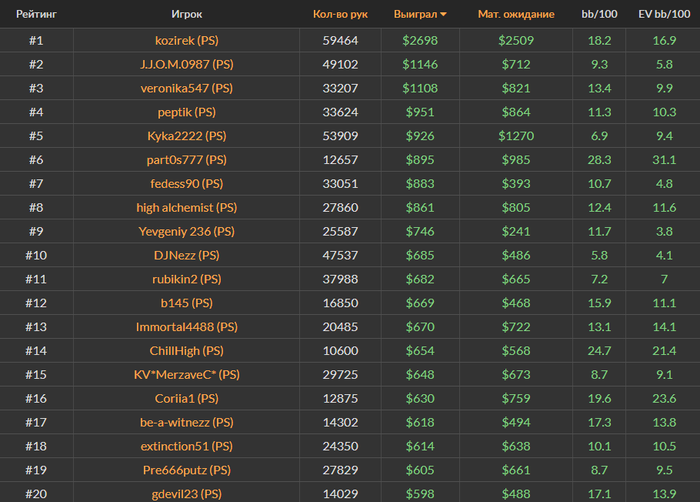Open DJNezz (PS) player link
The width and height of the screenshot is (700, 502).
187,255
